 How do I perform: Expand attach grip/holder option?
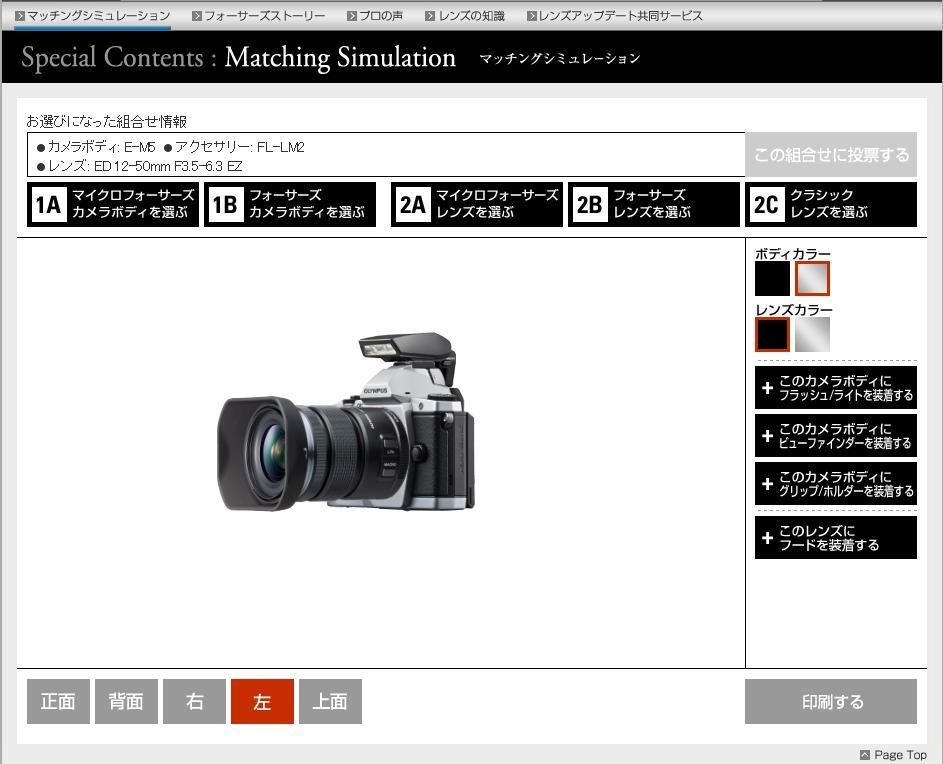835,484
